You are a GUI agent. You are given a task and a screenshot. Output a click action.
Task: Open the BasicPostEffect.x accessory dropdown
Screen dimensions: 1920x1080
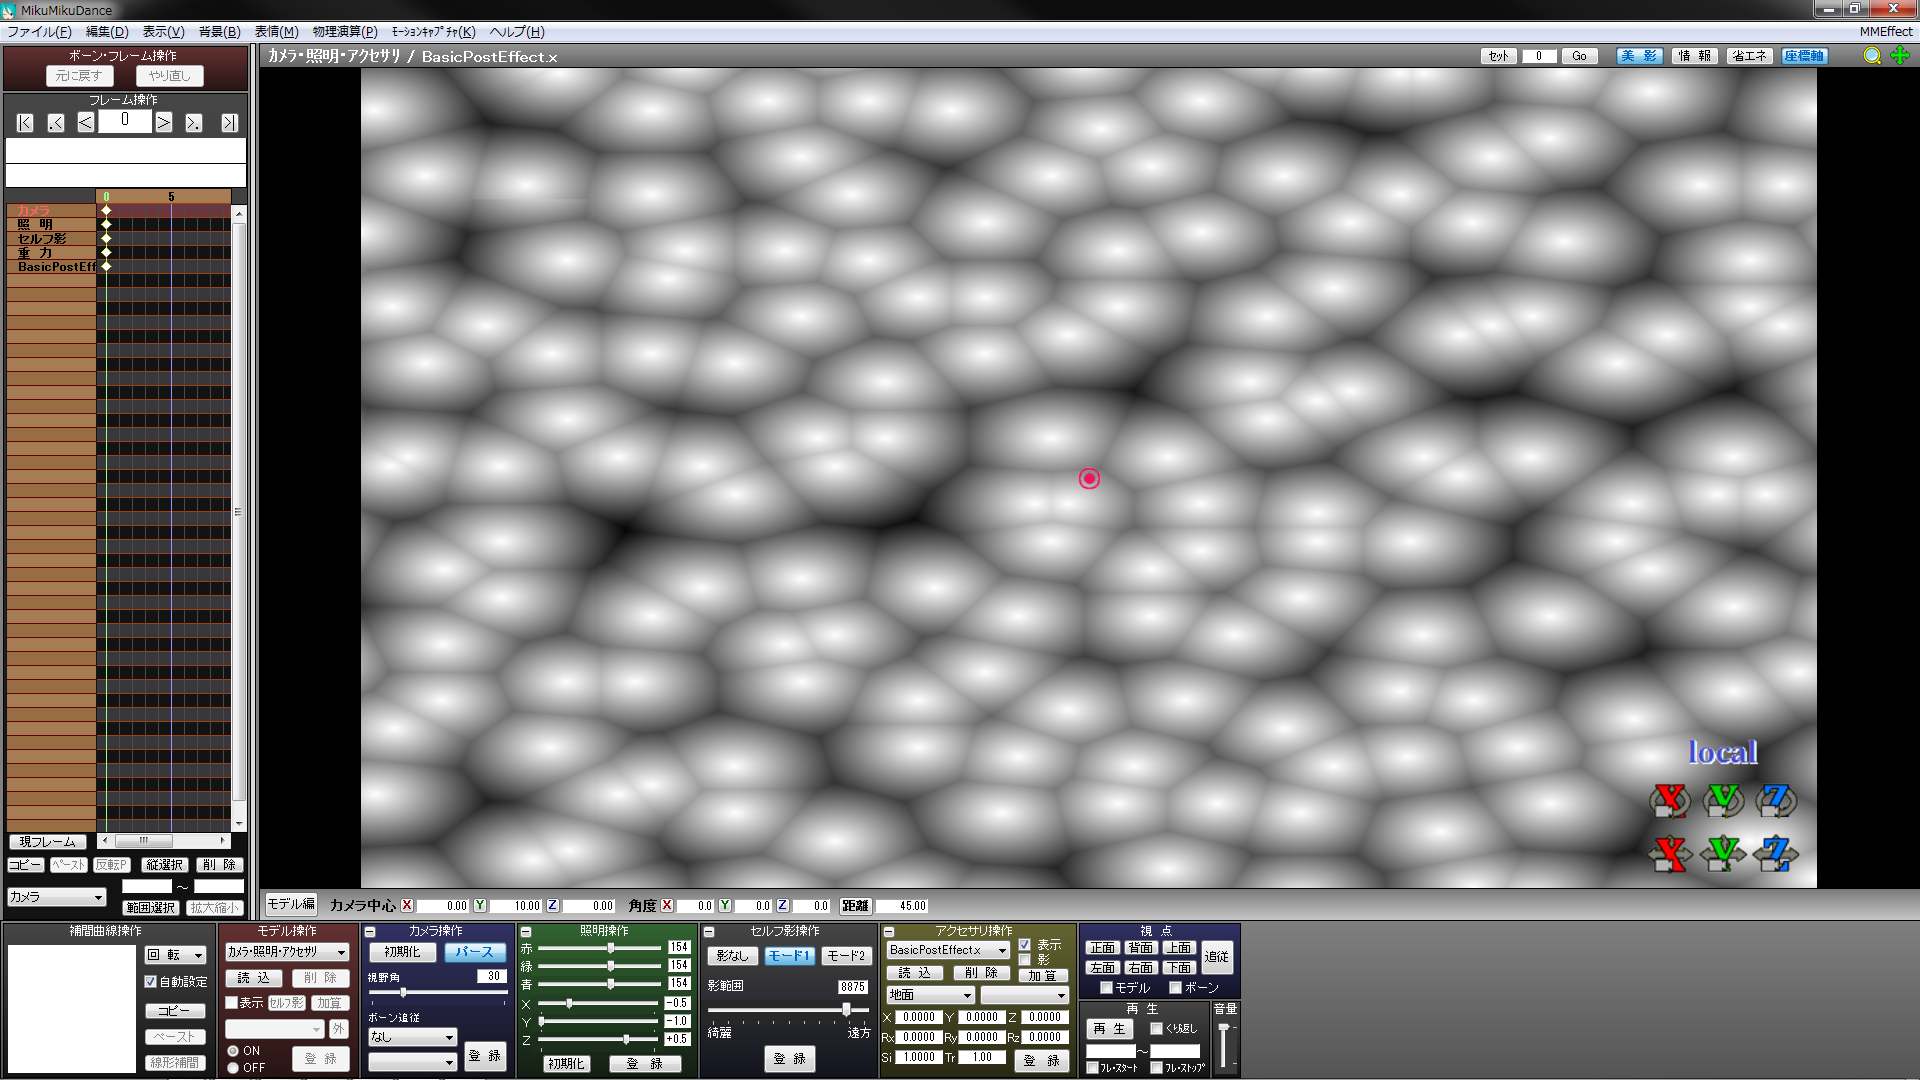pos(948,950)
